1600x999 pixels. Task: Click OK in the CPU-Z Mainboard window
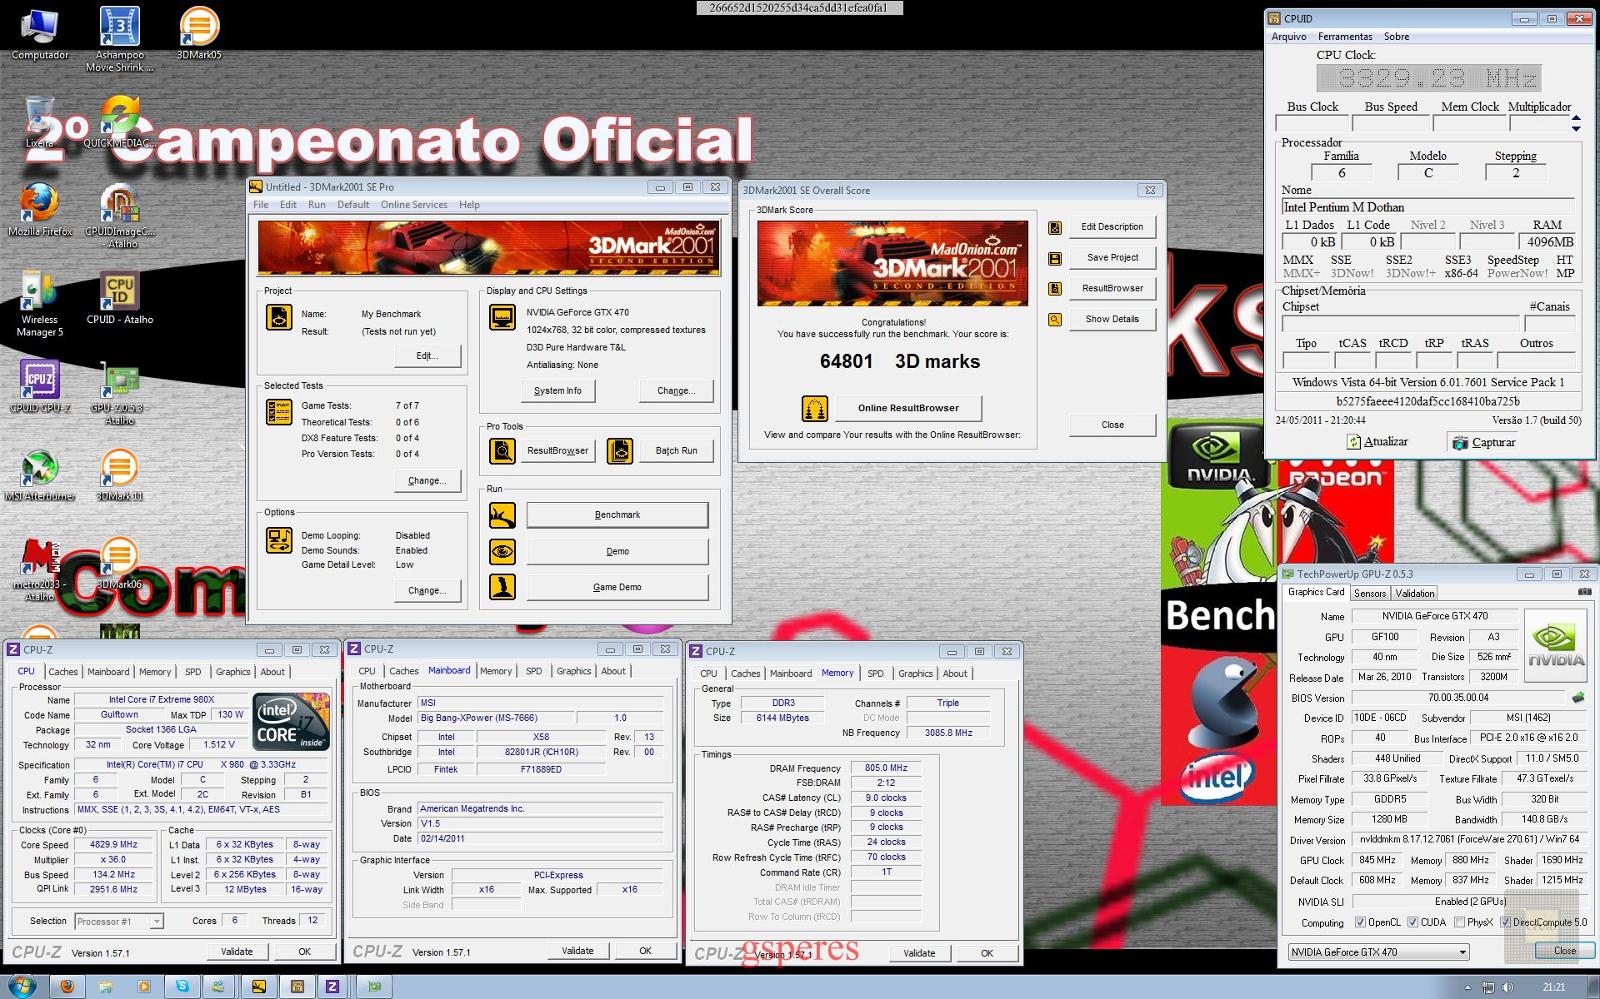tap(645, 951)
